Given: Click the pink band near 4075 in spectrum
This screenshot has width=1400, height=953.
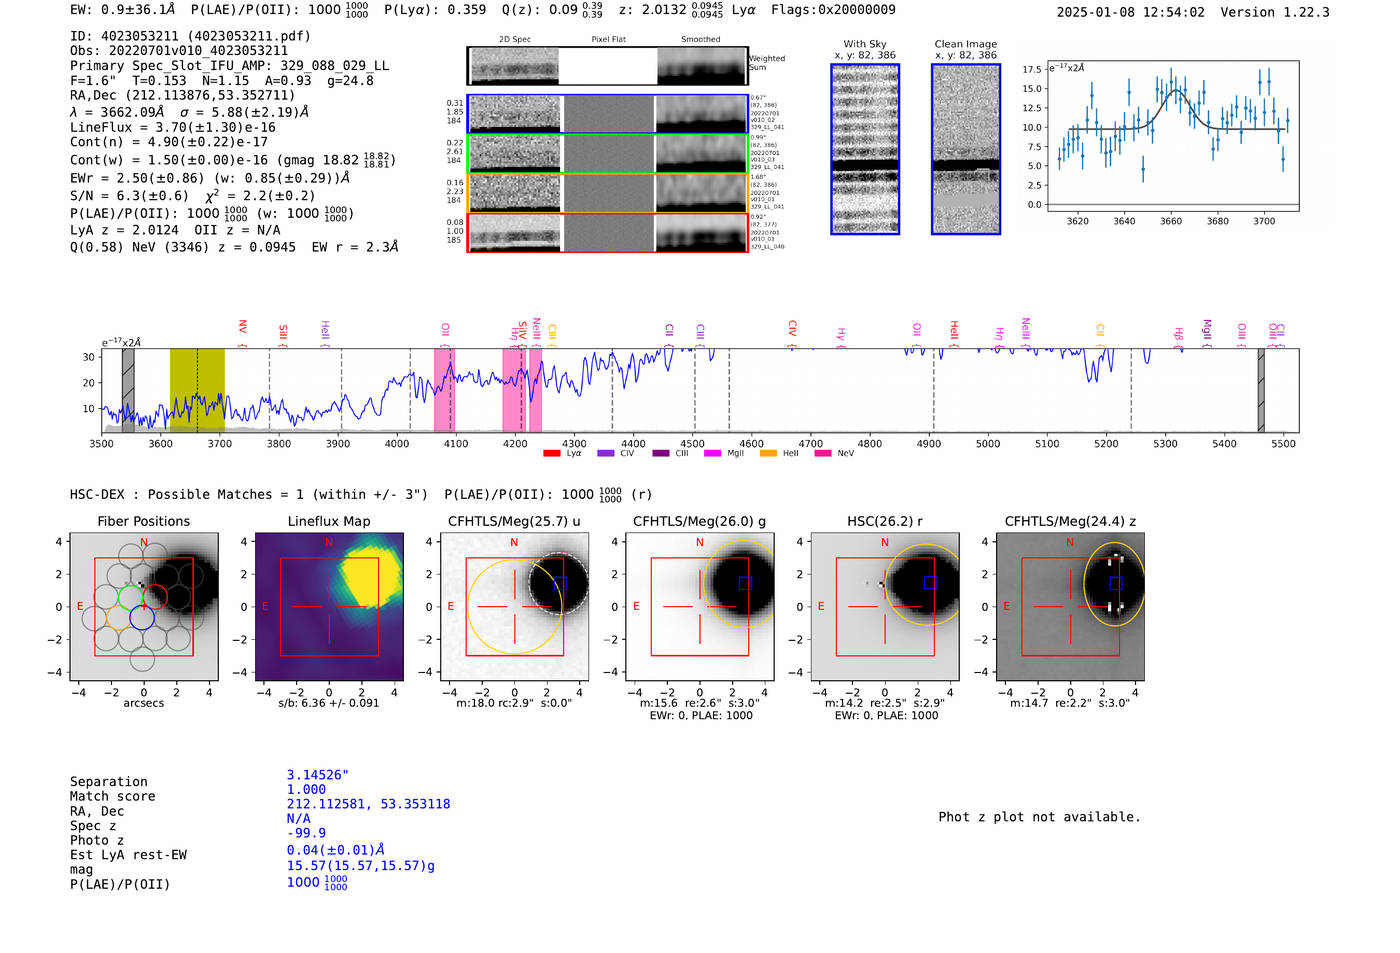Looking at the screenshot, I should (443, 390).
